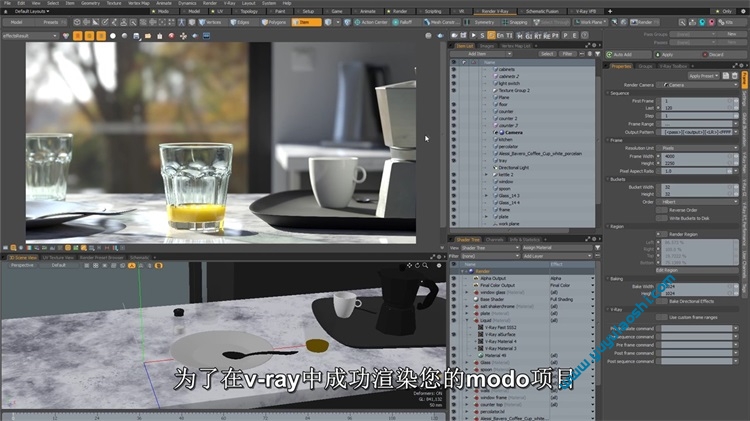This screenshot has height=421, width=750.
Task: Expand the plate material in Shader Tree
Action: [x=467, y=313]
